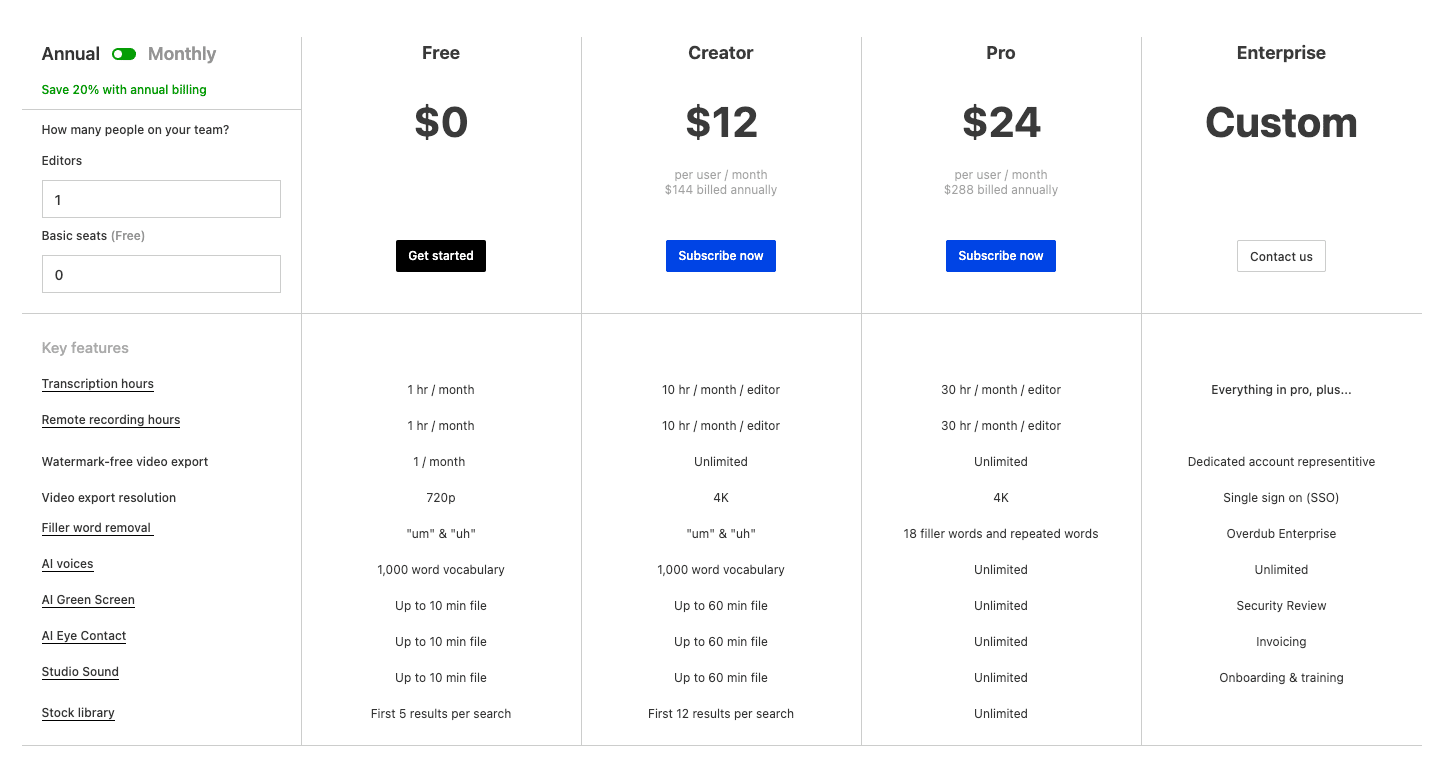Open the Stock library feature link

(78, 713)
